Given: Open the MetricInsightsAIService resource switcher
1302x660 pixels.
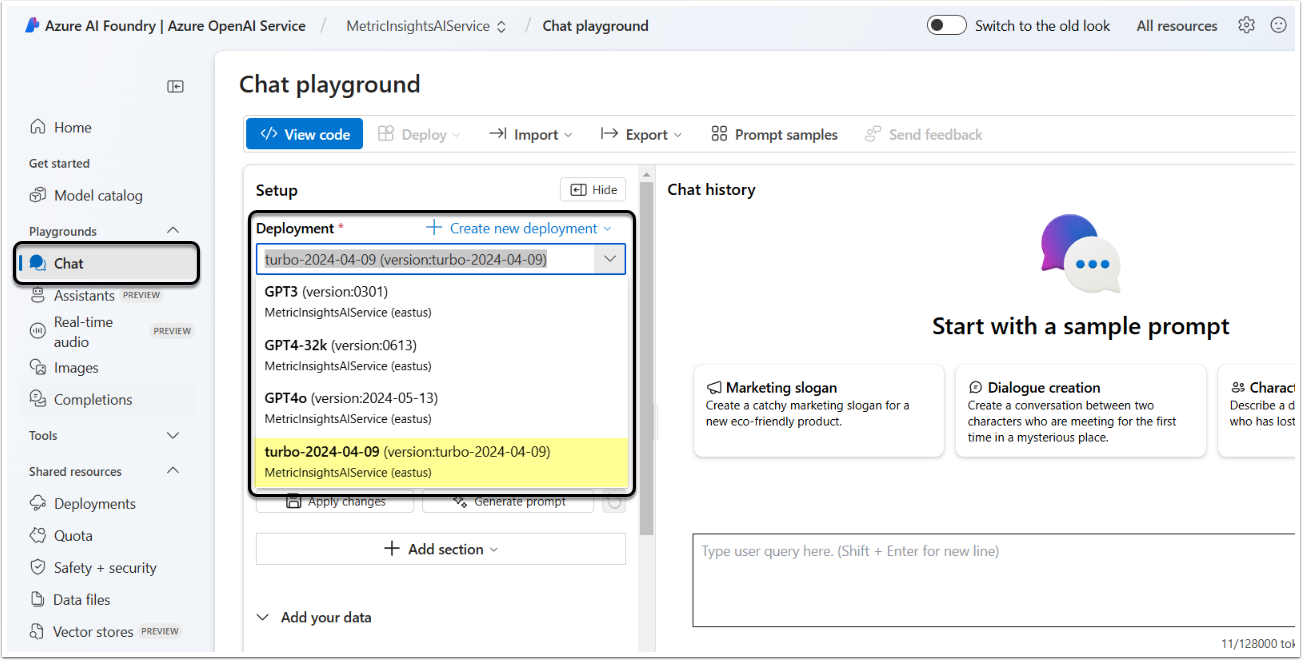Looking at the screenshot, I should (x=426, y=26).
